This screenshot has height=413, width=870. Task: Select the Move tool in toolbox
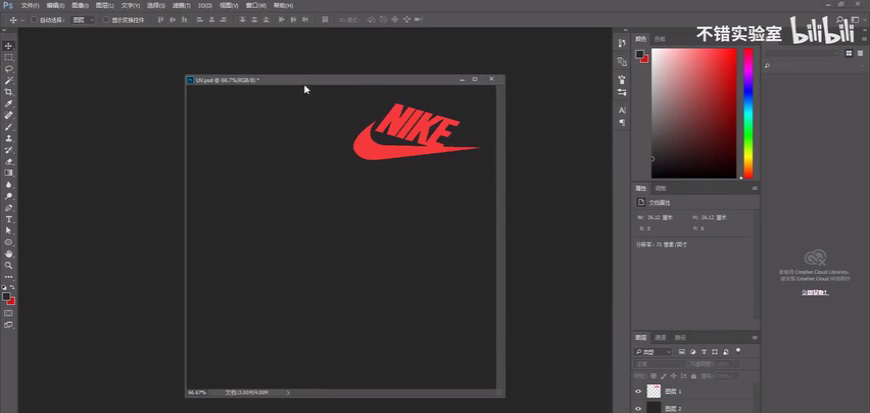[x=9, y=46]
